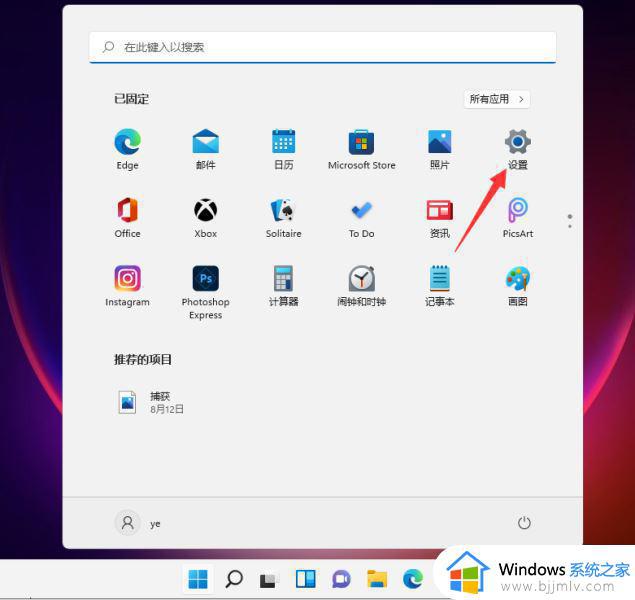Screen dimensions: 635x600
Task: Open Alarms & Clock (闹钟和时钟)
Action: tap(362, 286)
